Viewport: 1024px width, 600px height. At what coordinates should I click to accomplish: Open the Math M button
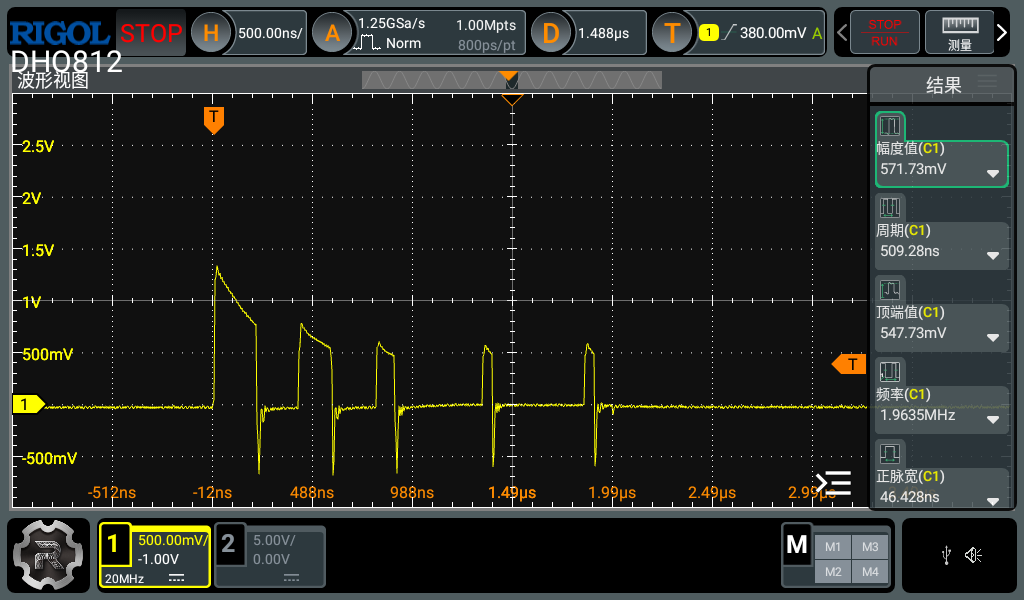tap(797, 544)
